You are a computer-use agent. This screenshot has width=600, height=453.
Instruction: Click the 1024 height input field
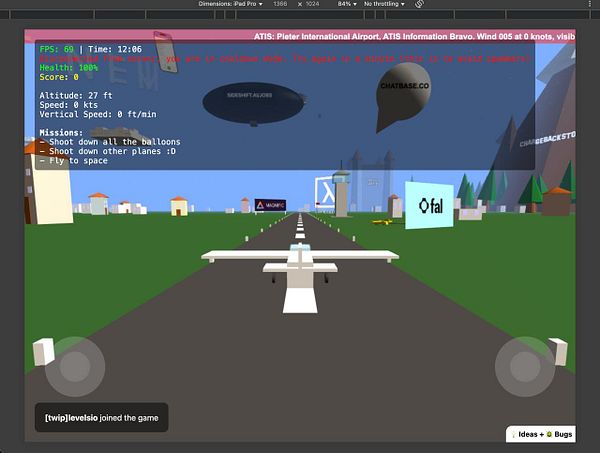coord(312,4)
